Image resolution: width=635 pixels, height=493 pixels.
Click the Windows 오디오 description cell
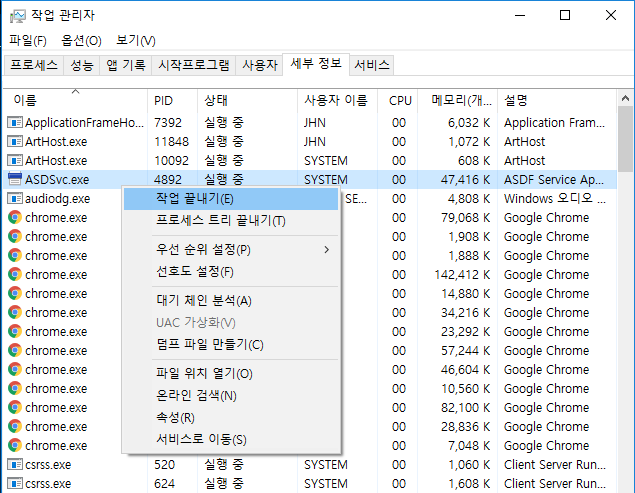[x=555, y=198]
